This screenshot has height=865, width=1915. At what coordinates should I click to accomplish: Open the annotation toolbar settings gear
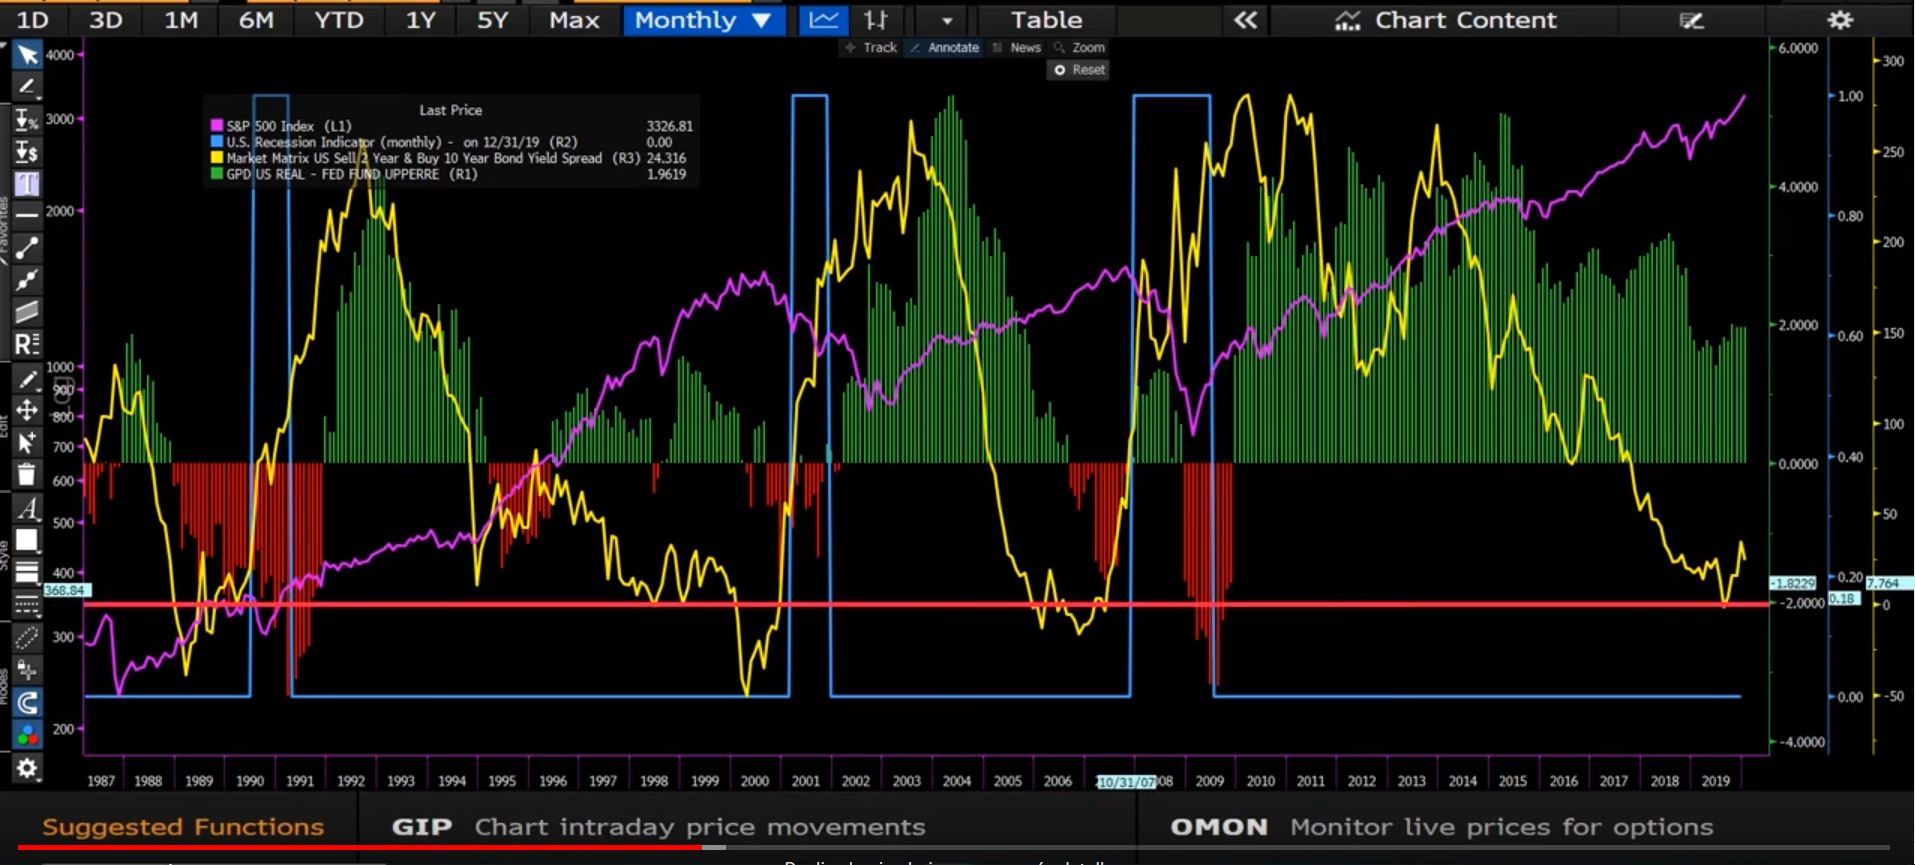tap(27, 768)
